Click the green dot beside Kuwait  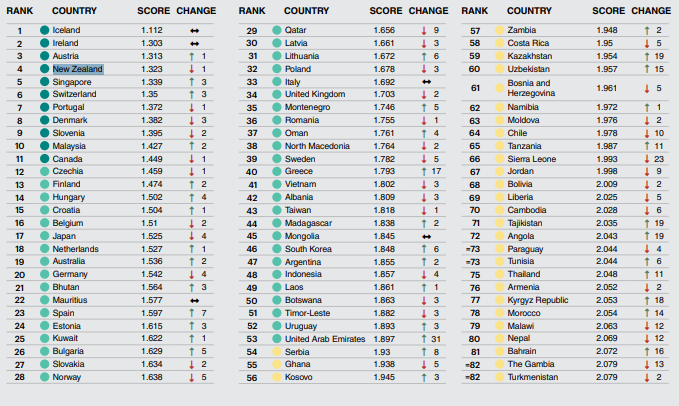pyautogui.click(x=44, y=338)
